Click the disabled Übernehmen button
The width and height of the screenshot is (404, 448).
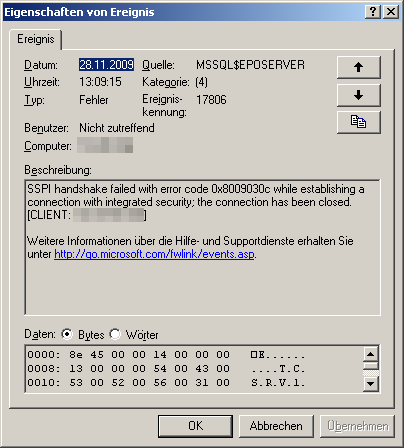pos(357,426)
